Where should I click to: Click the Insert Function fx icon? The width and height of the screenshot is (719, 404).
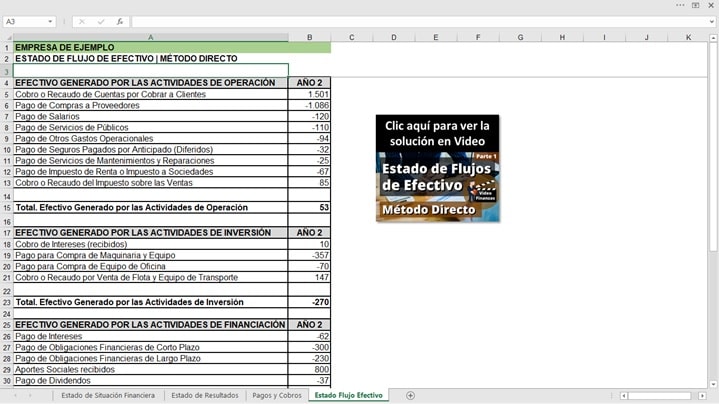point(120,21)
